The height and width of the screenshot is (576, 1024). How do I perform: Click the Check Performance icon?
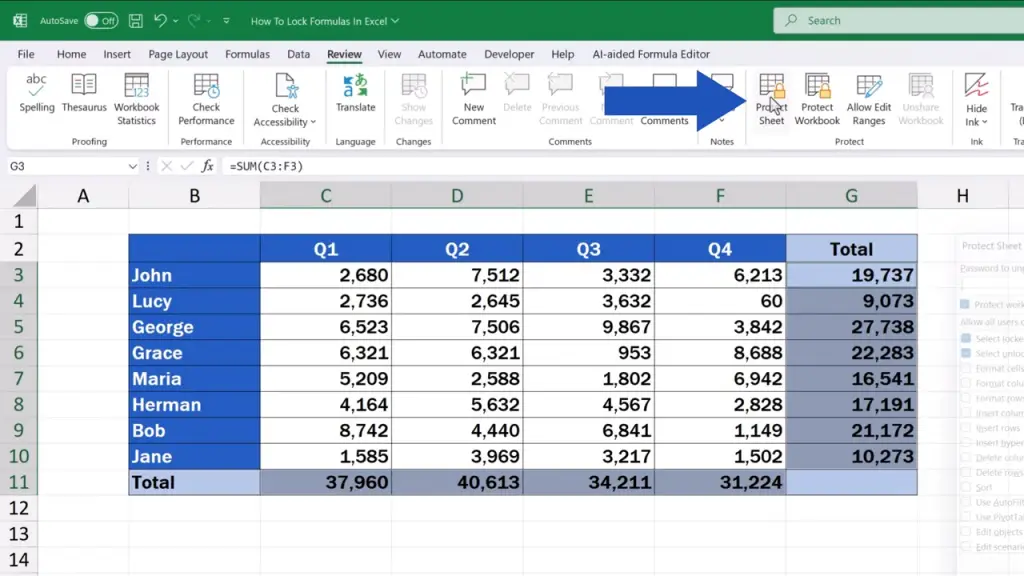206,99
